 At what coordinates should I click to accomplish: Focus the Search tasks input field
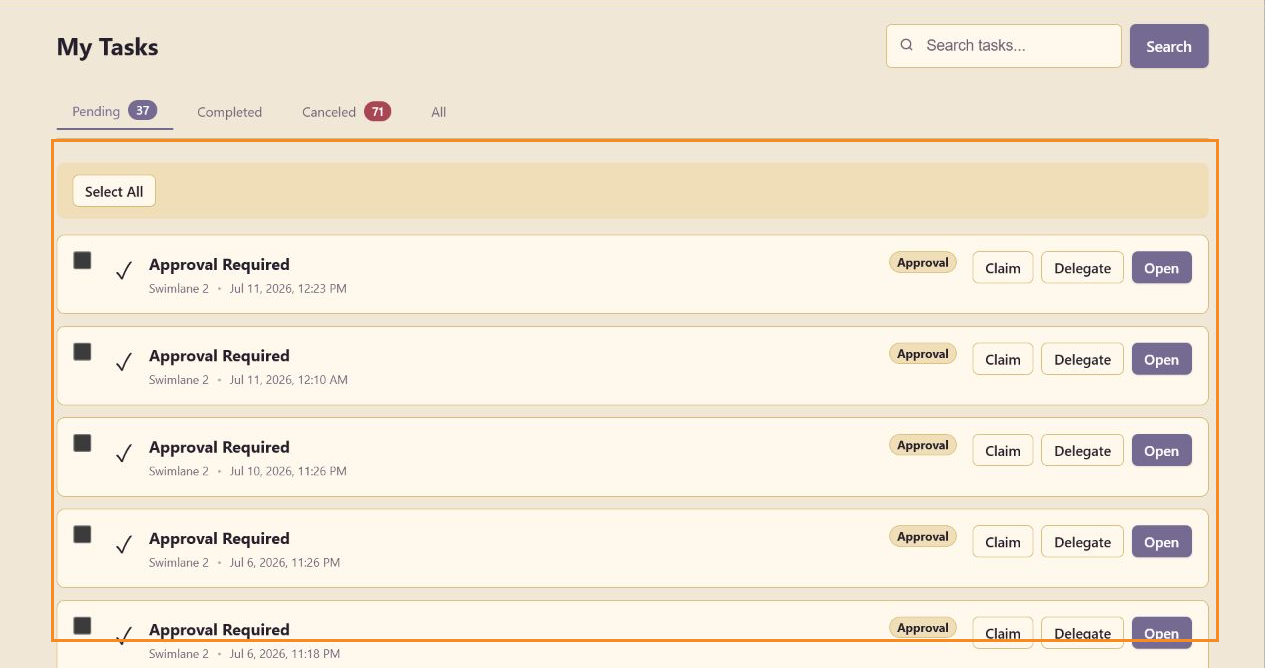pyautogui.click(x=1004, y=46)
